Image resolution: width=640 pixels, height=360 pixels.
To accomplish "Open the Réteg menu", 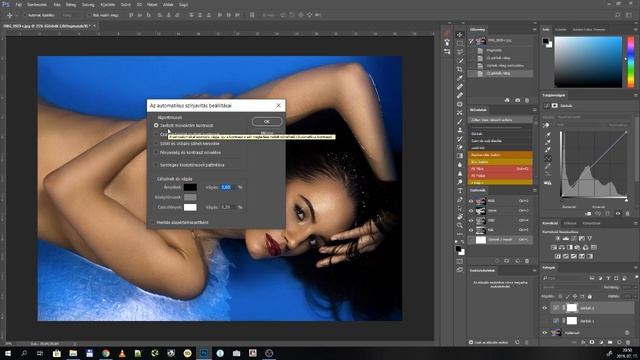I will pos(71,5).
